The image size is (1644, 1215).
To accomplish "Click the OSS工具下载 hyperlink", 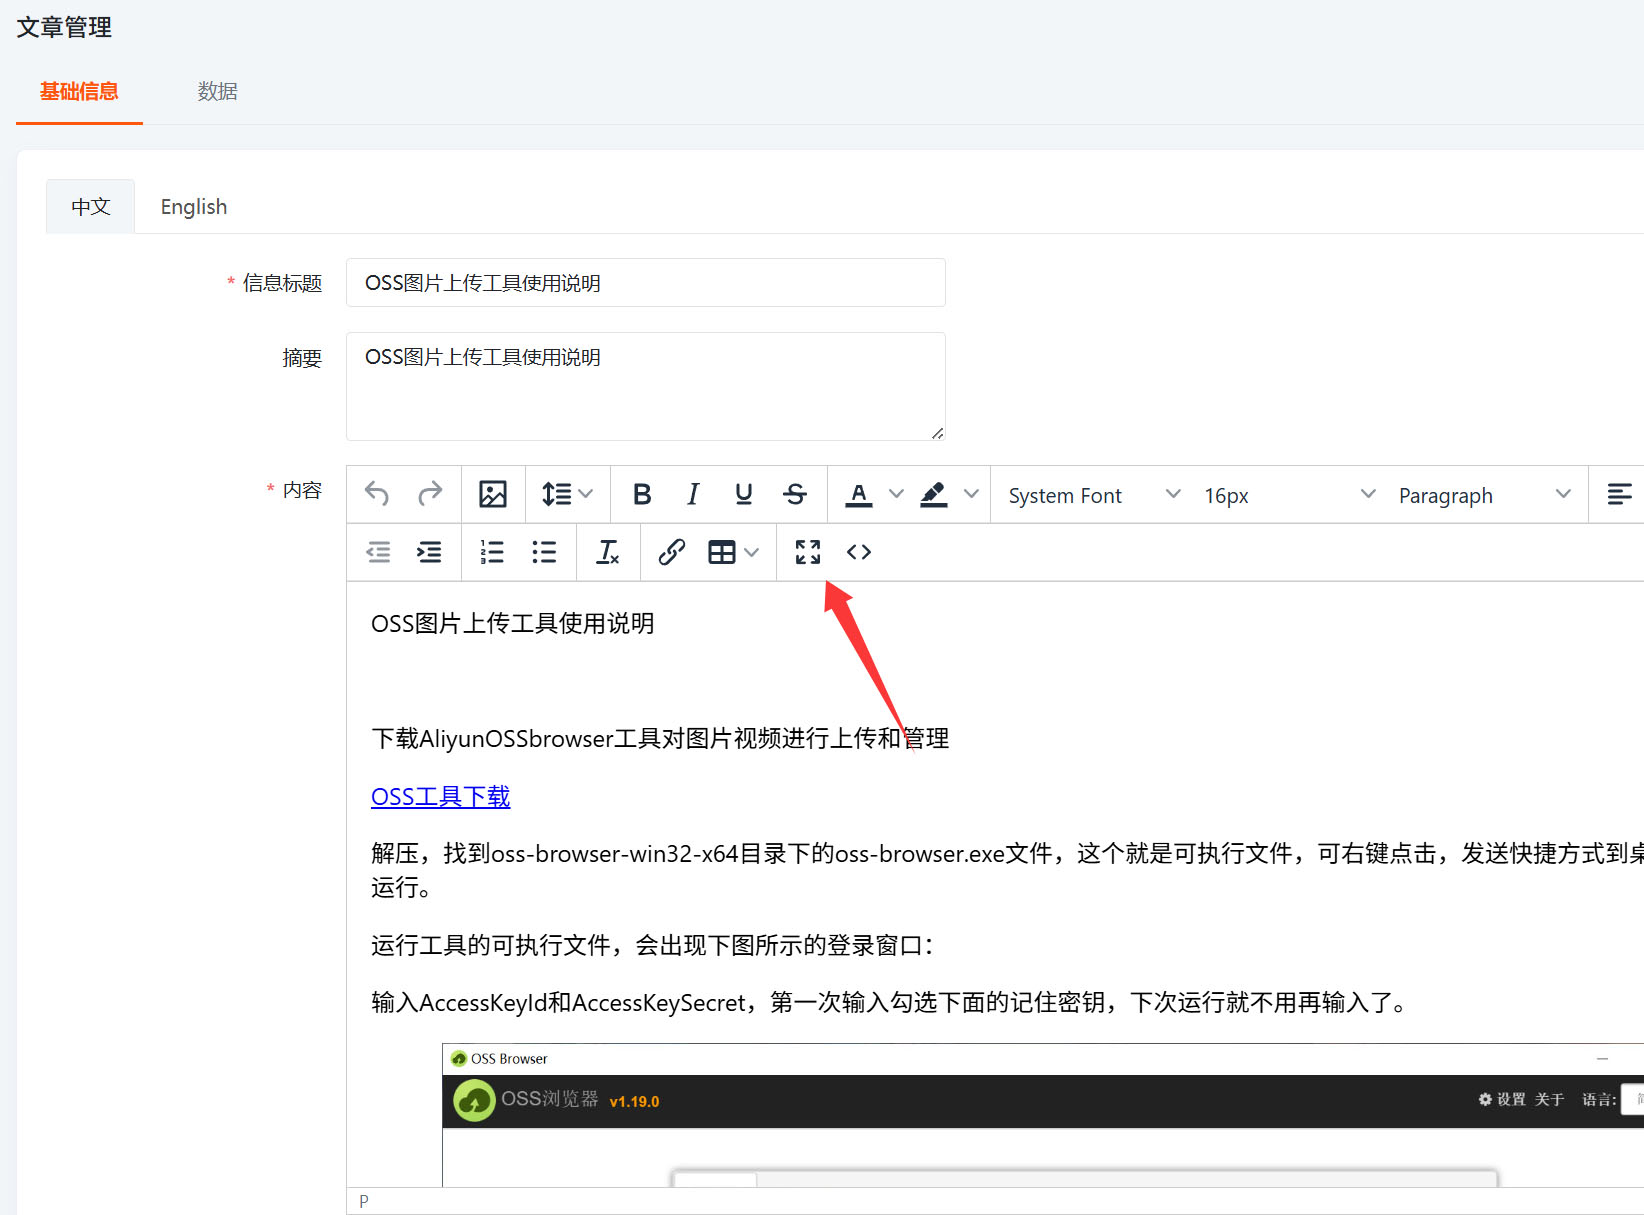I will coord(440,797).
